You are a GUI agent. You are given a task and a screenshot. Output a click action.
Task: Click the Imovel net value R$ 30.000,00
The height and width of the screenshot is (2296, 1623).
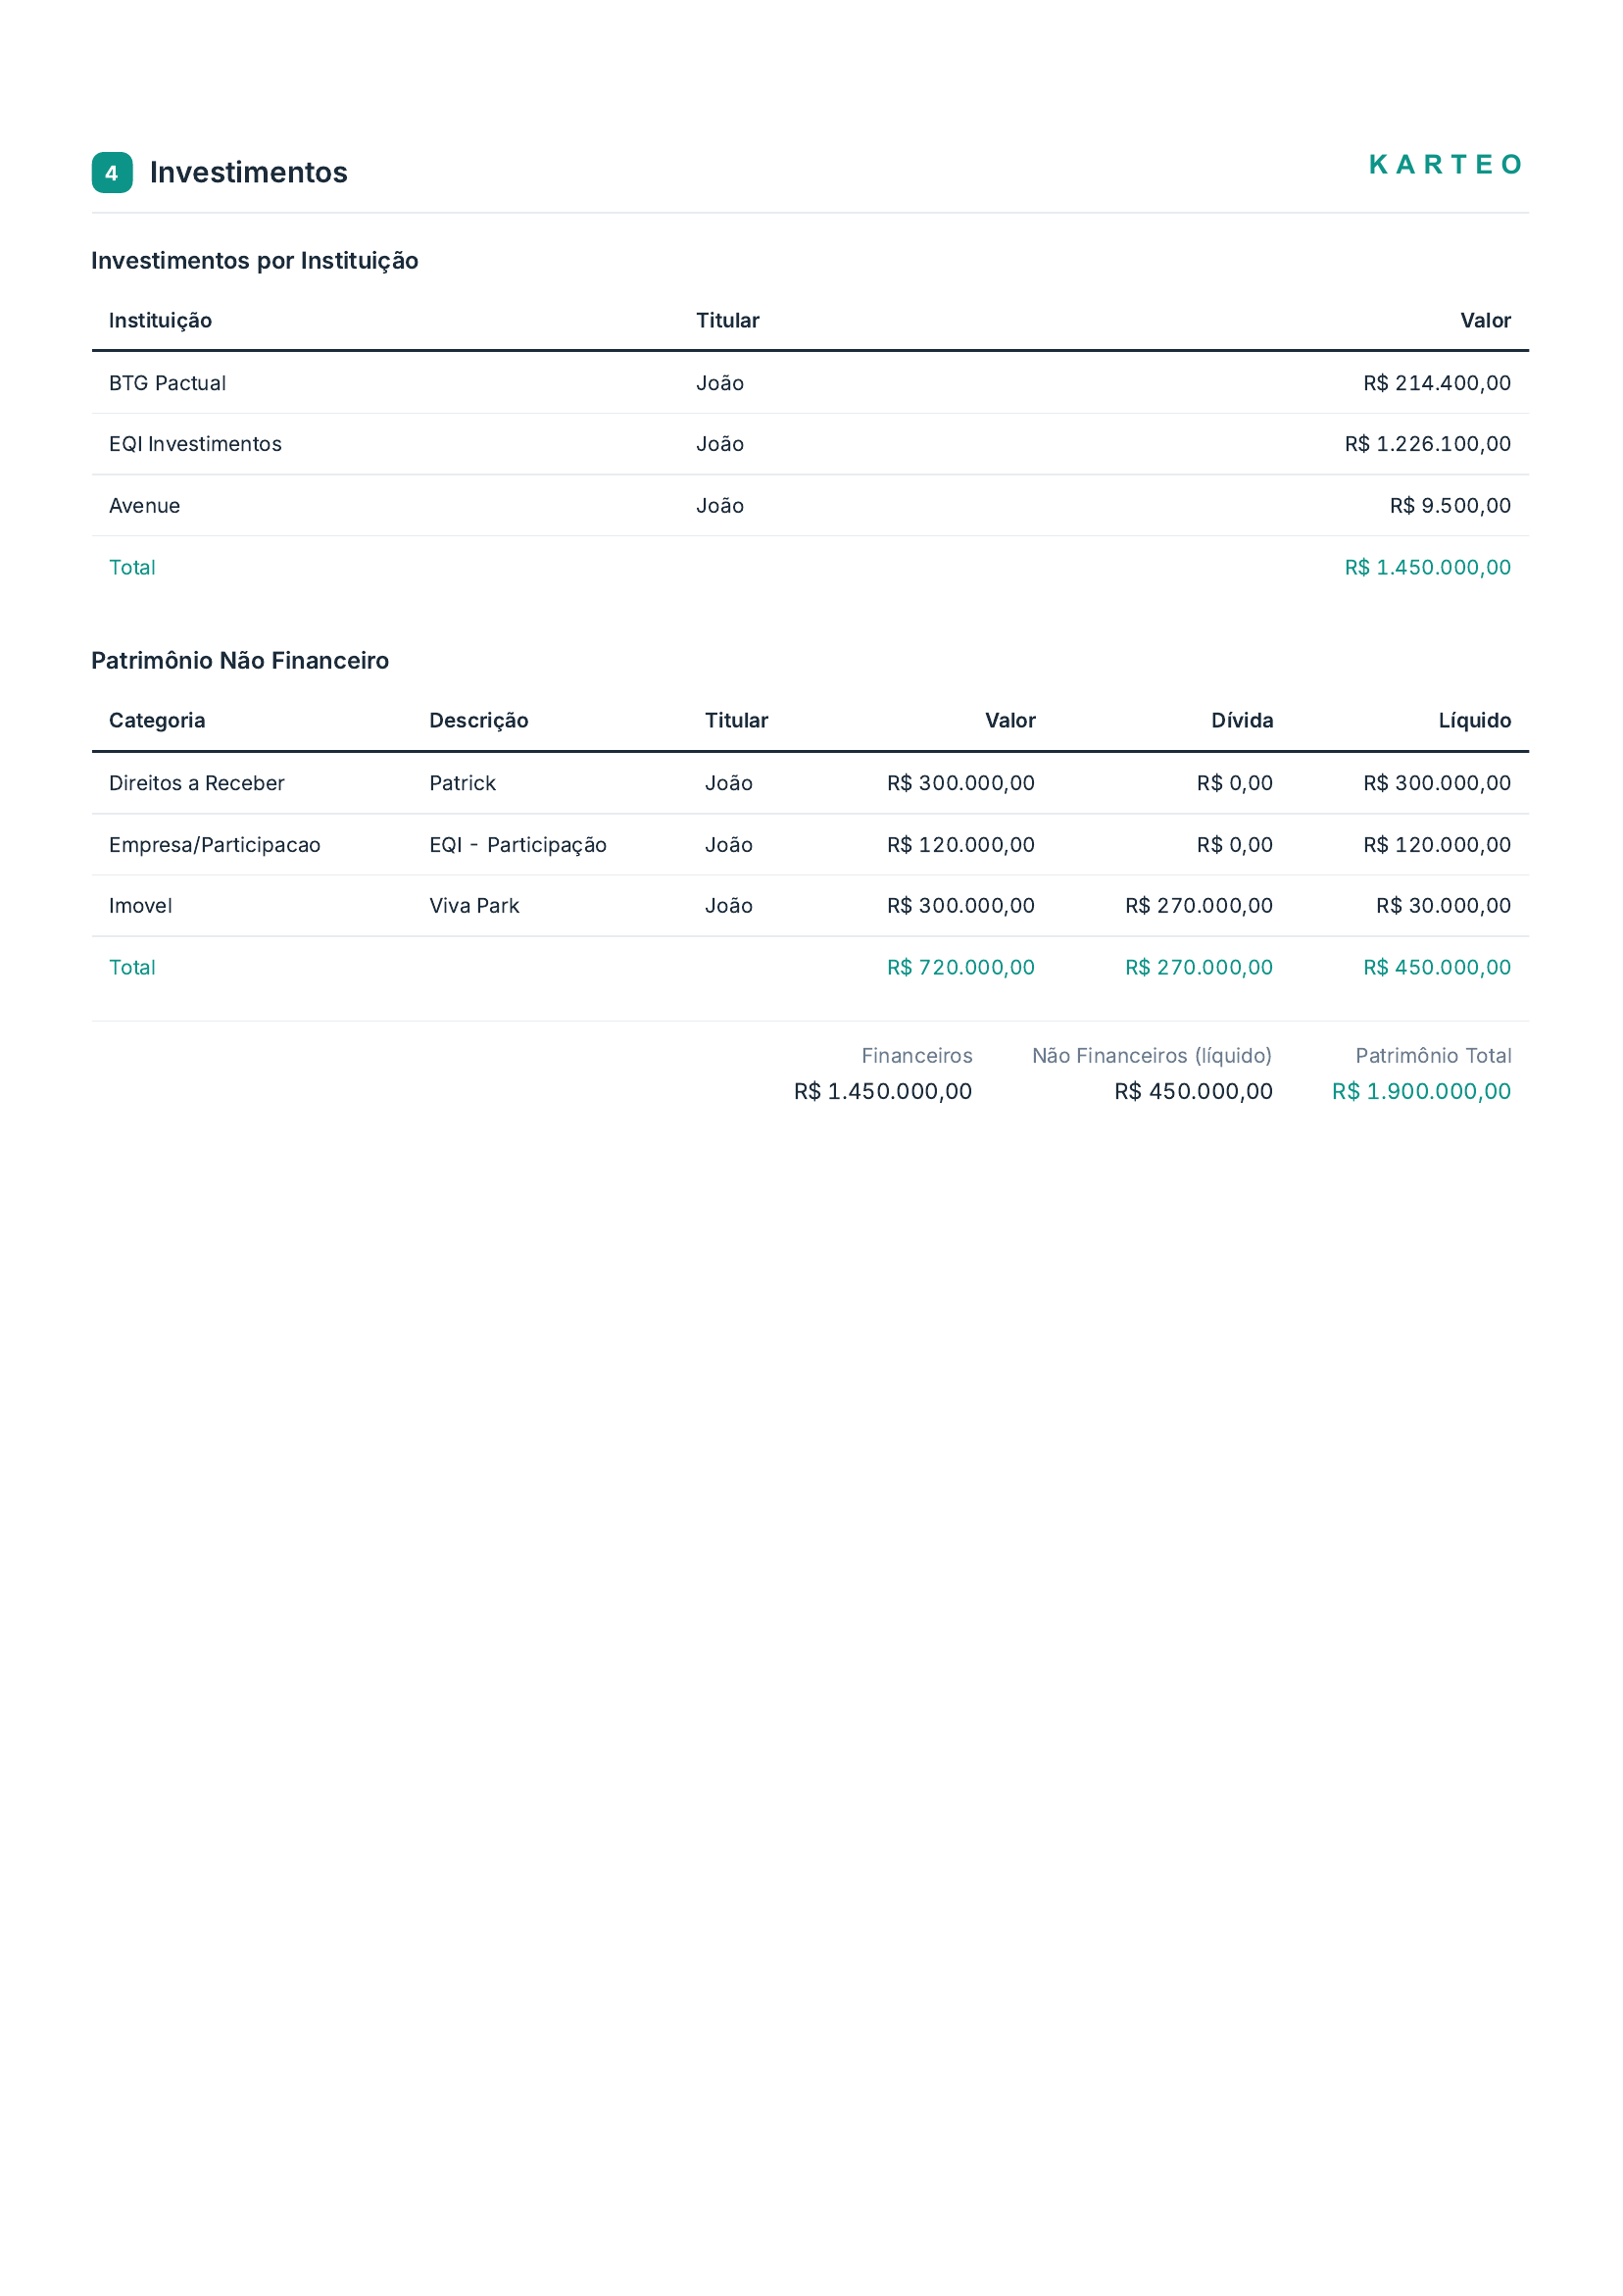coord(1443,906)
